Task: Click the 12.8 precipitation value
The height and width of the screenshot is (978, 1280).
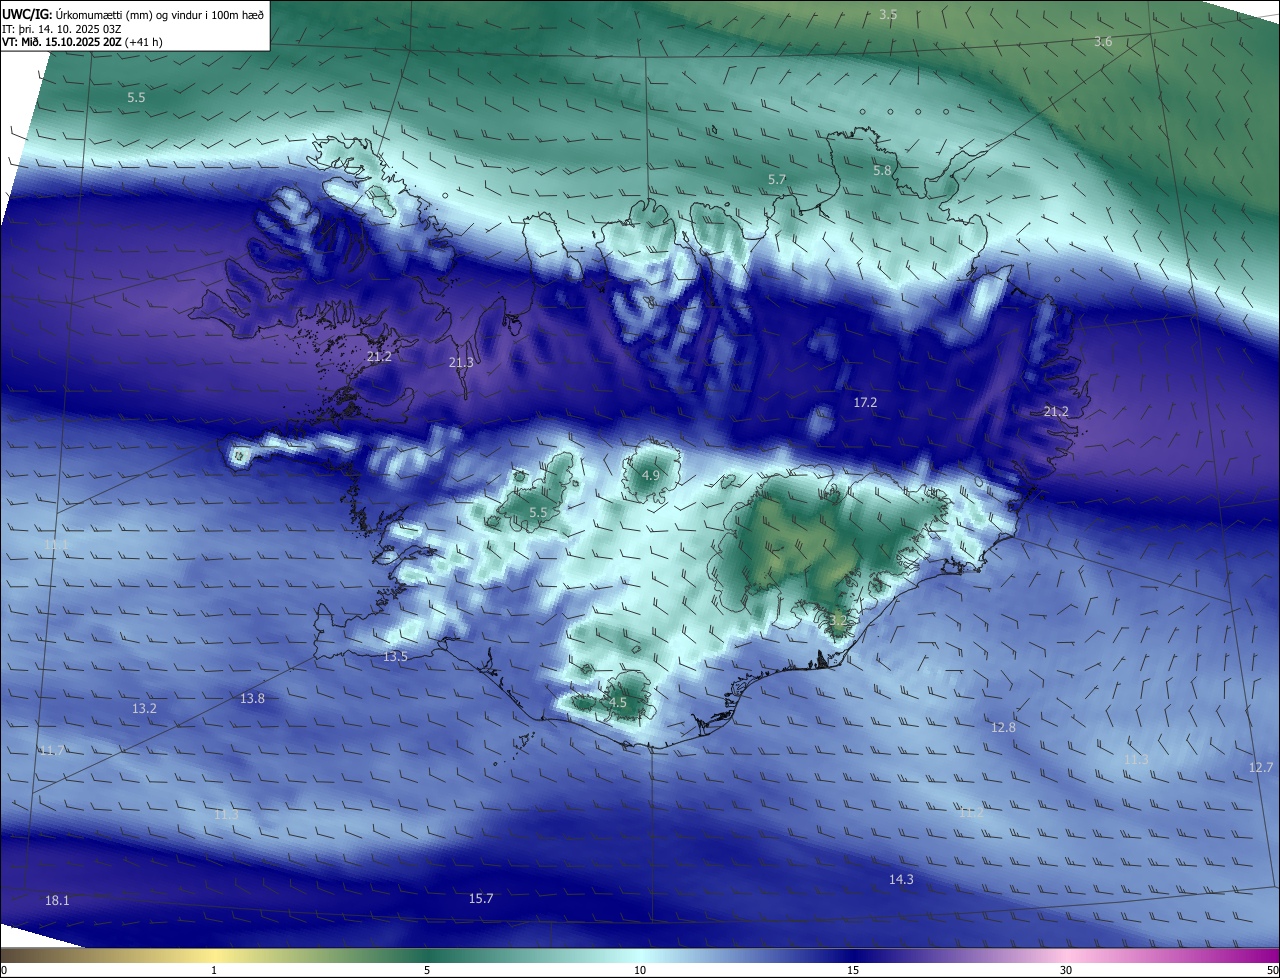Action: point(1003,728)
